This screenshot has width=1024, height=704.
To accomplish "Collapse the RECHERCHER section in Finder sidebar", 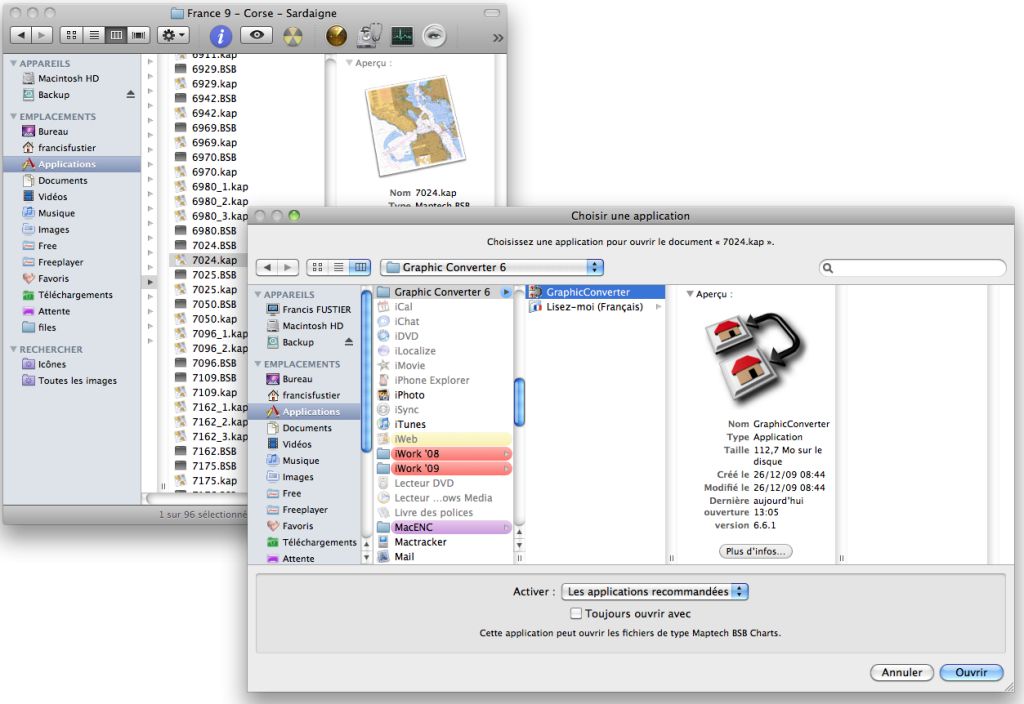I will coord(14,349).
